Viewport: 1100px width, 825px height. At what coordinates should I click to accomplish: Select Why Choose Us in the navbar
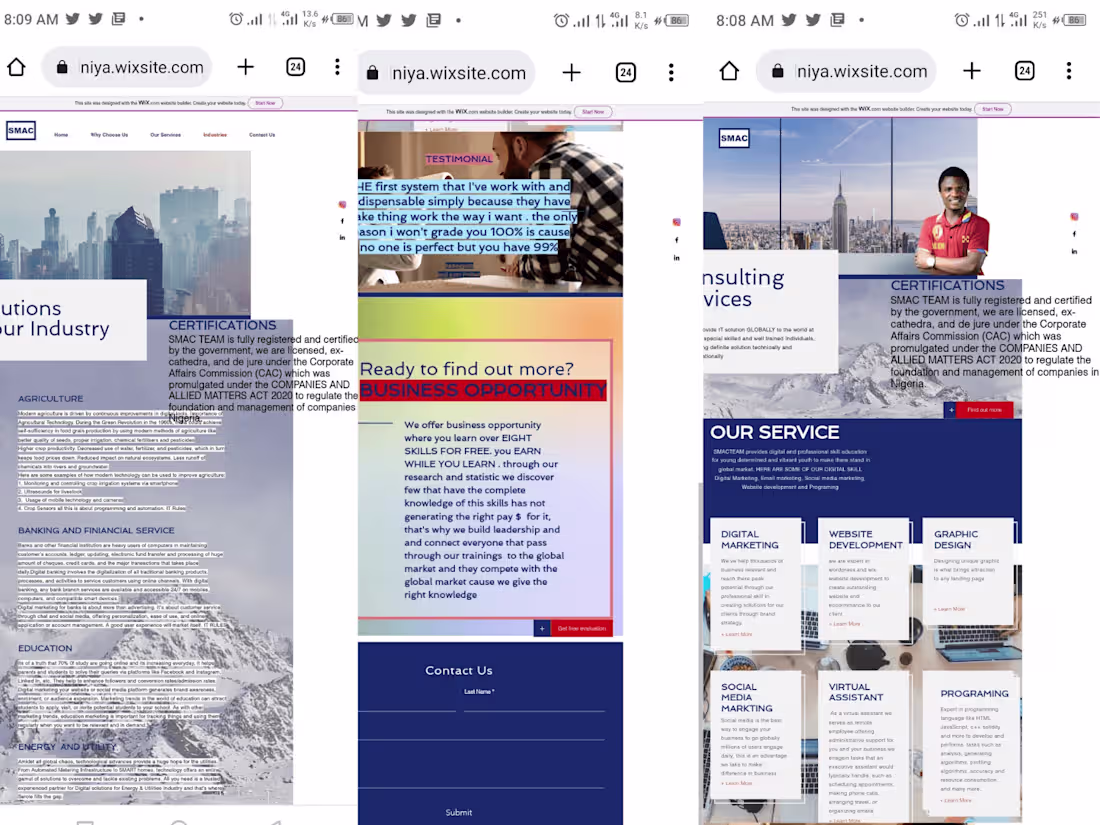[x=109, y=134]
